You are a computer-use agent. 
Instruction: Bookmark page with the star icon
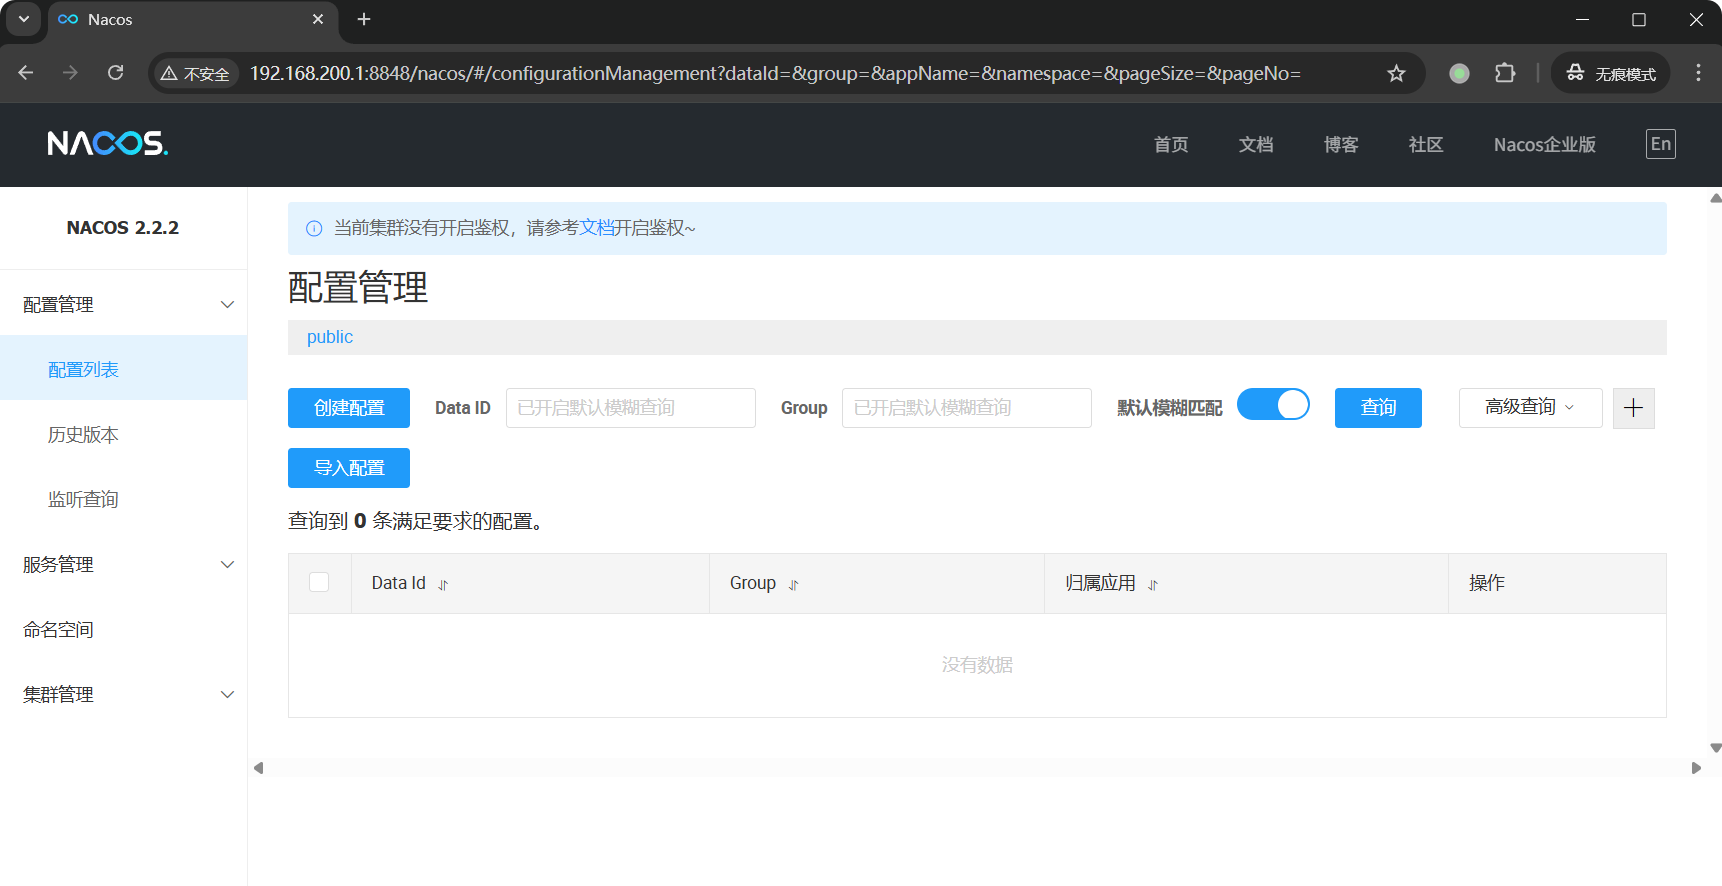pyautogui.click(x=1396, y=73)
